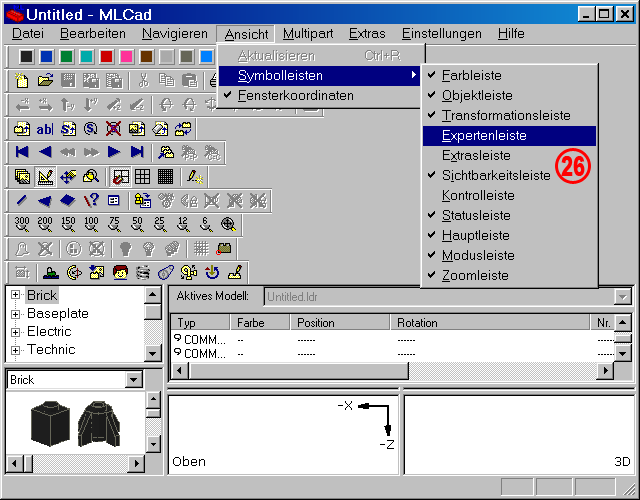640x500 pixels.
Task: Go to previous step with left arrow
Action: (x=45, y=152)
